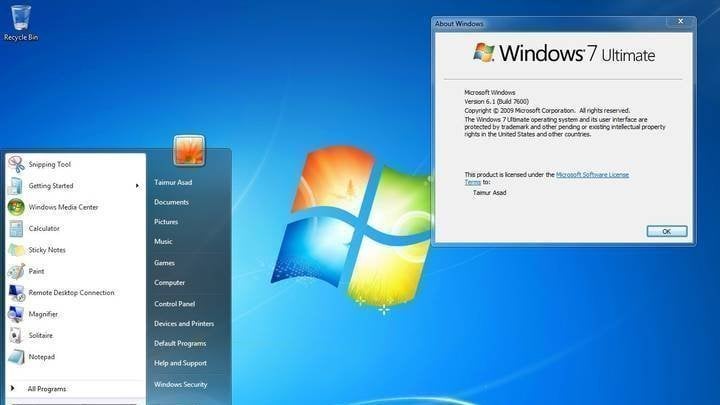
Task: Open Devices and Printers
Action: tap(183, 324)
